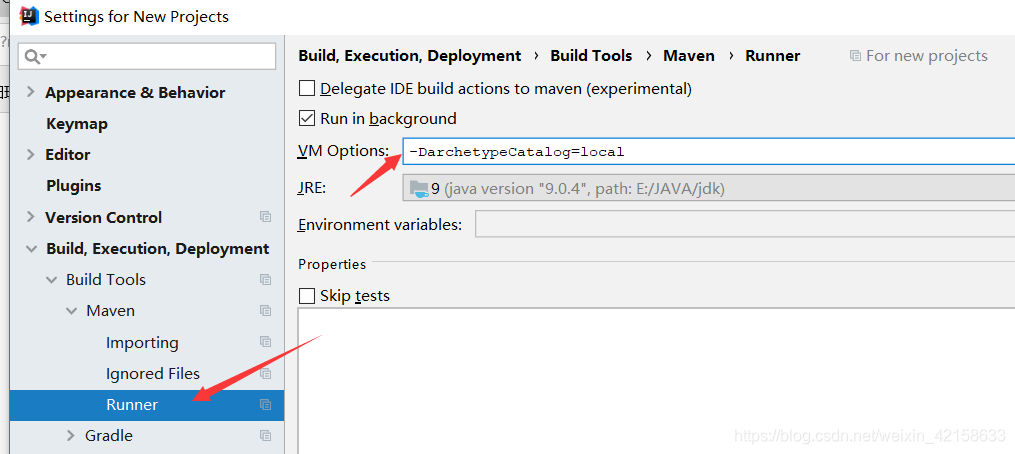Collapse the Build Tools node arrow
Screen dimensions: 1015x454
[51, 280]
